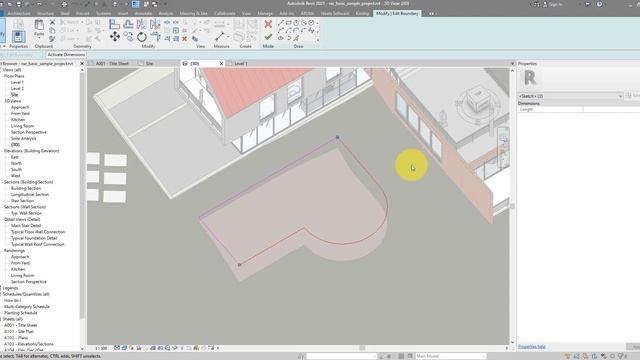
Task: Open the Kitchen 3D view in browser
Action: (18, 120)
